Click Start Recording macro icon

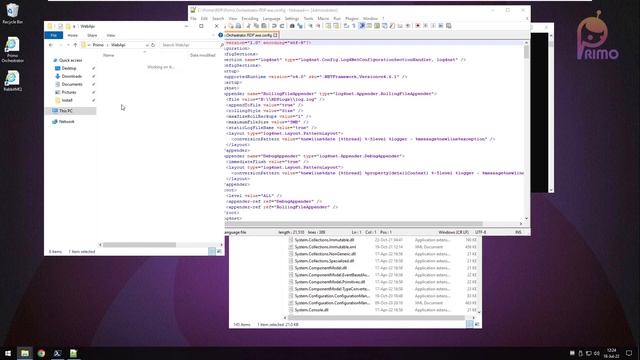(x=418, y=26)
